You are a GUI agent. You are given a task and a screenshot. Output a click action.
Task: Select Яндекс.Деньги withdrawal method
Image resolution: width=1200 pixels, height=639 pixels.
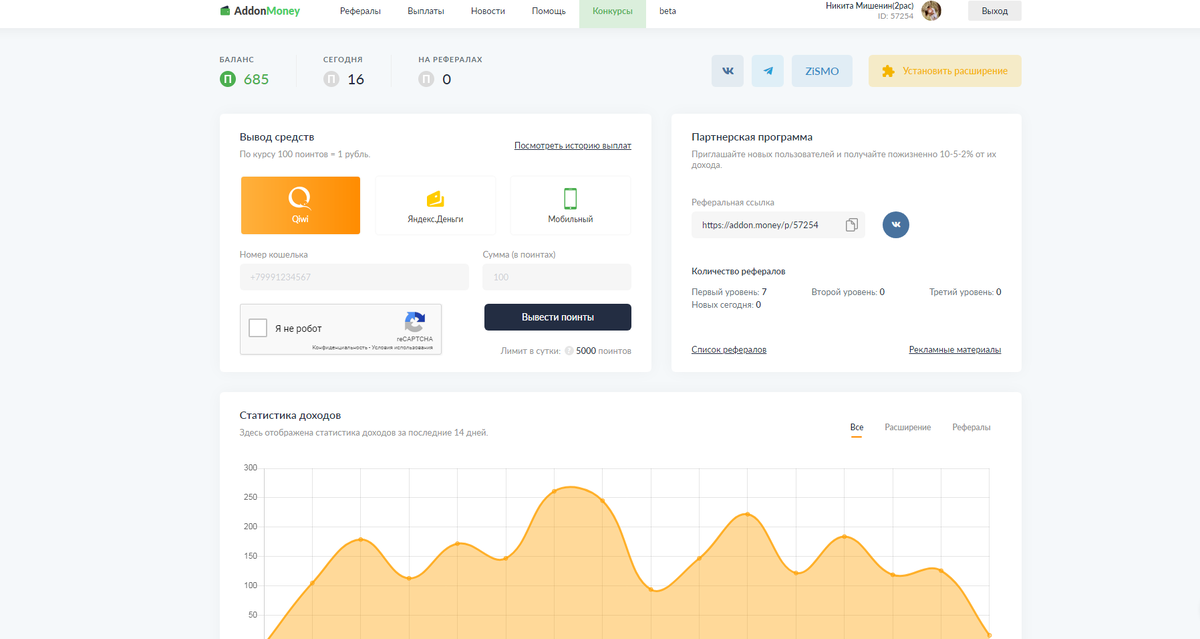click(435, 205)
